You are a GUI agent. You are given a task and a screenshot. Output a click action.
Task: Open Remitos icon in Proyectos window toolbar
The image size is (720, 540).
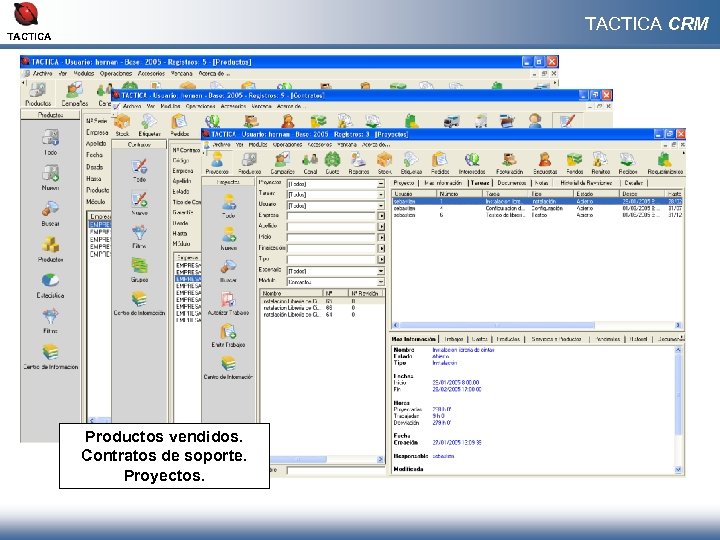(x=600, y=163)
